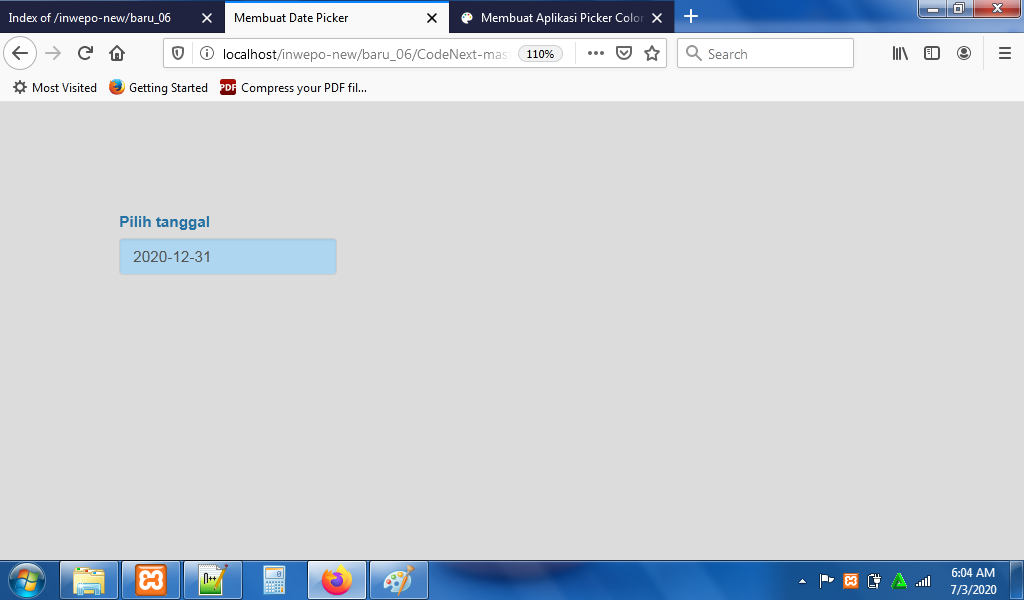Click the browser Back arrow button

(x=20, y=54)
